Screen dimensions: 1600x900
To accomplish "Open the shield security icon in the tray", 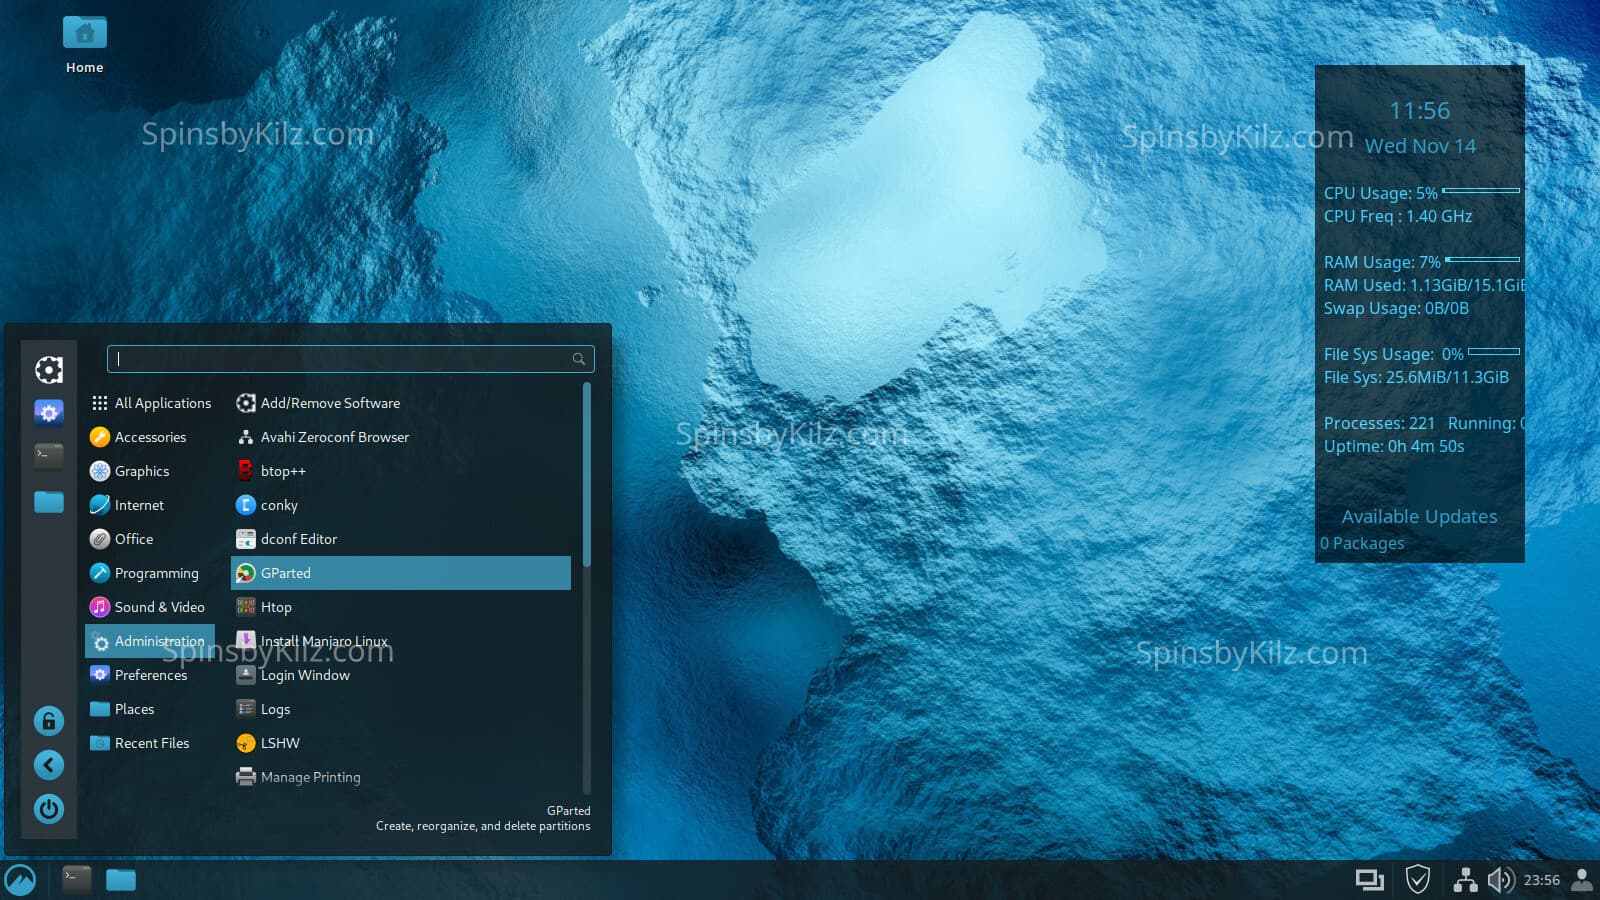I will (1417, 880).
